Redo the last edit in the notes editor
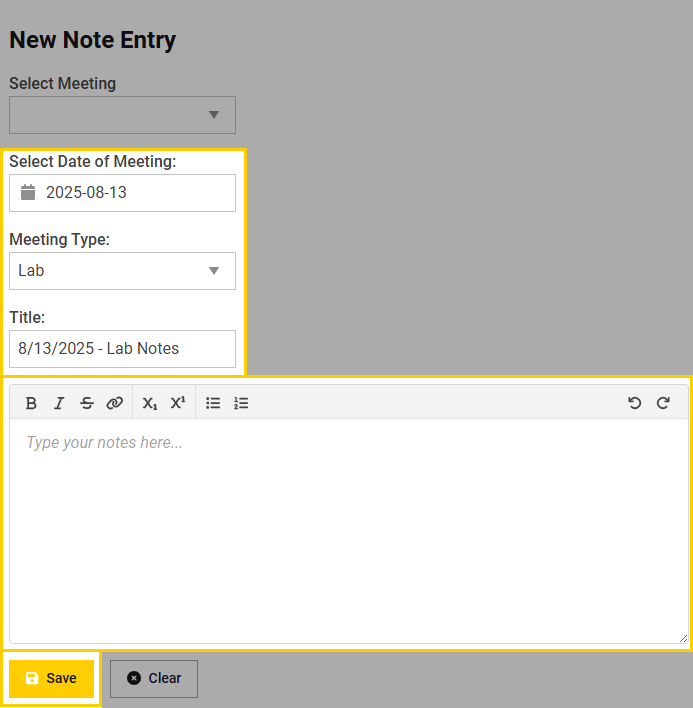The width and height of the screenshot is (693, 708). tap(663, 403)
